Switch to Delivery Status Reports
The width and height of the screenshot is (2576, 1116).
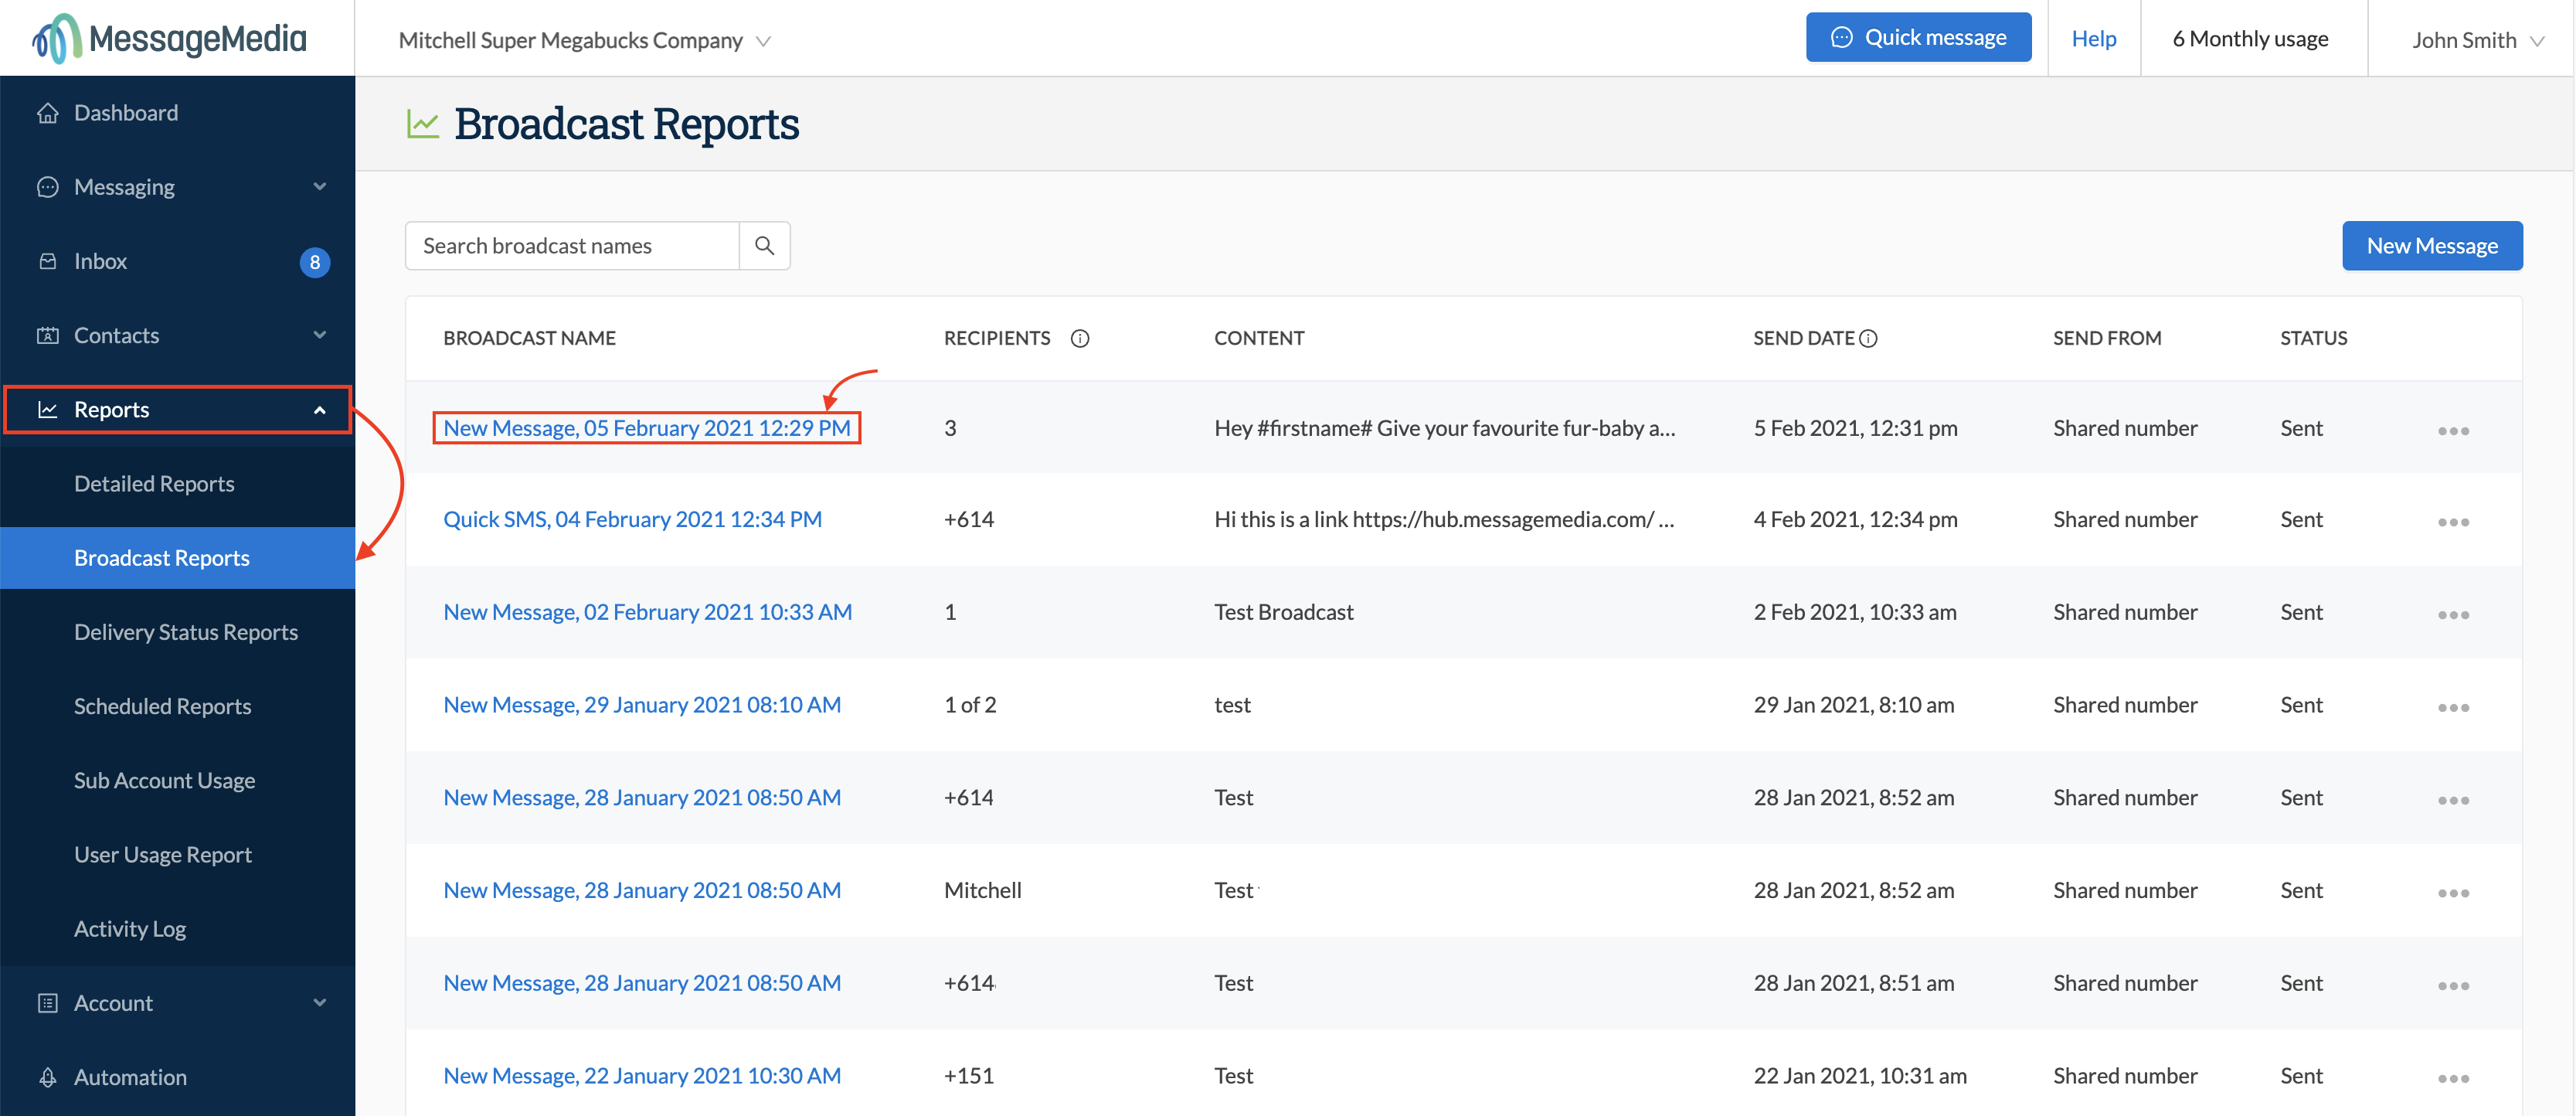pos(186,631)
